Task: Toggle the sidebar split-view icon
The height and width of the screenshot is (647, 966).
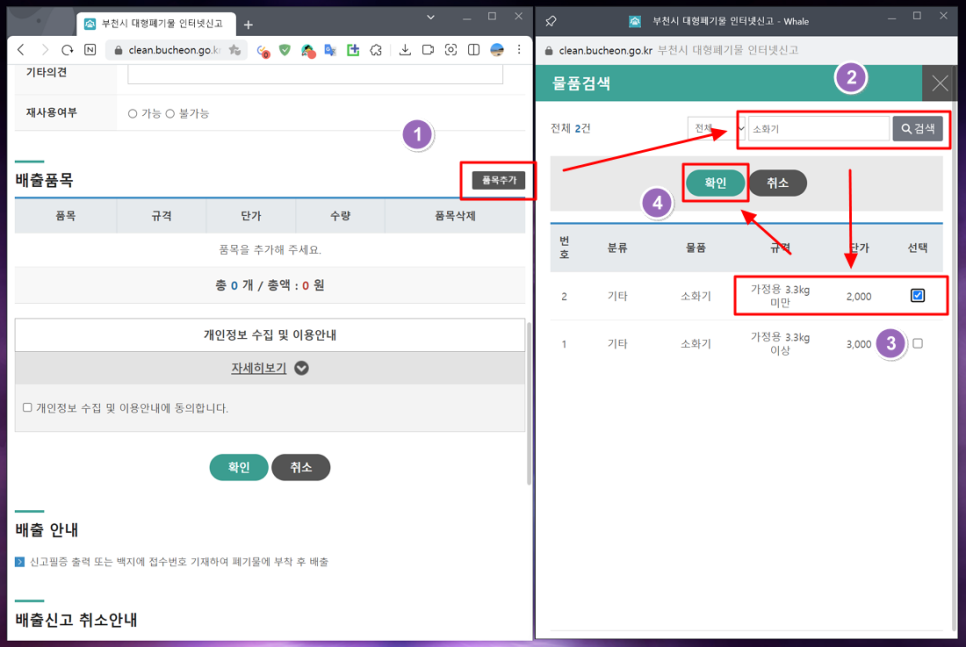Action: coord(473,50)
